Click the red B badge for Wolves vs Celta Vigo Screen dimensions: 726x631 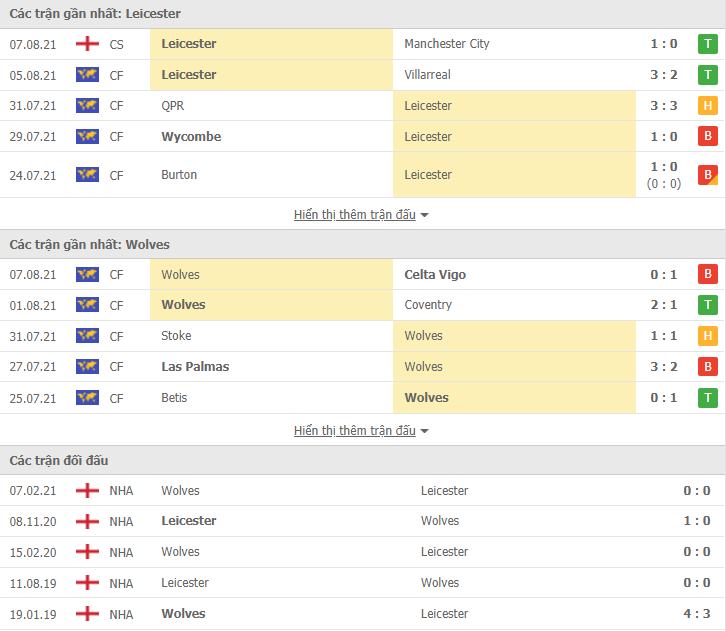(707, 274)
